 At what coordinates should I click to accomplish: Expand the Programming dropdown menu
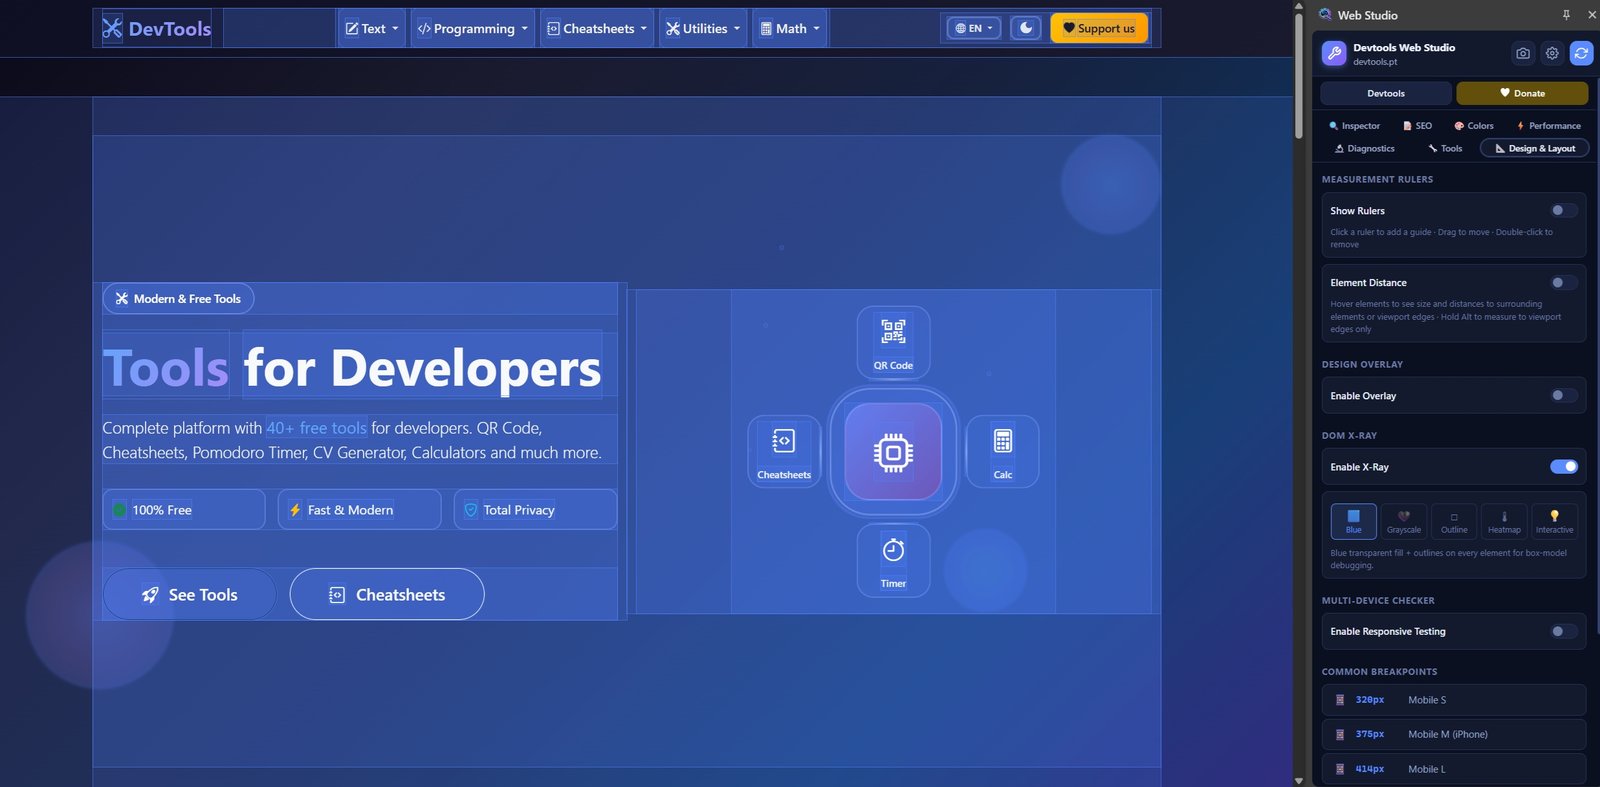(x=472, y=28)
